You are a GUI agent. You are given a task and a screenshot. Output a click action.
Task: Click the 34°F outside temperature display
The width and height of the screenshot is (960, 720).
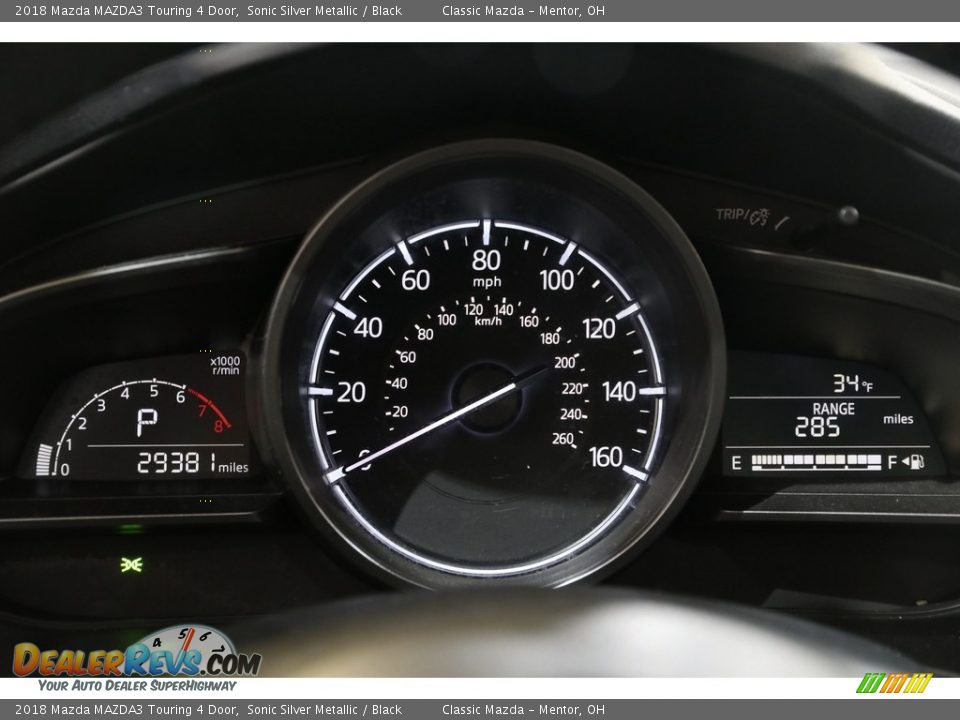click(852, 383)
